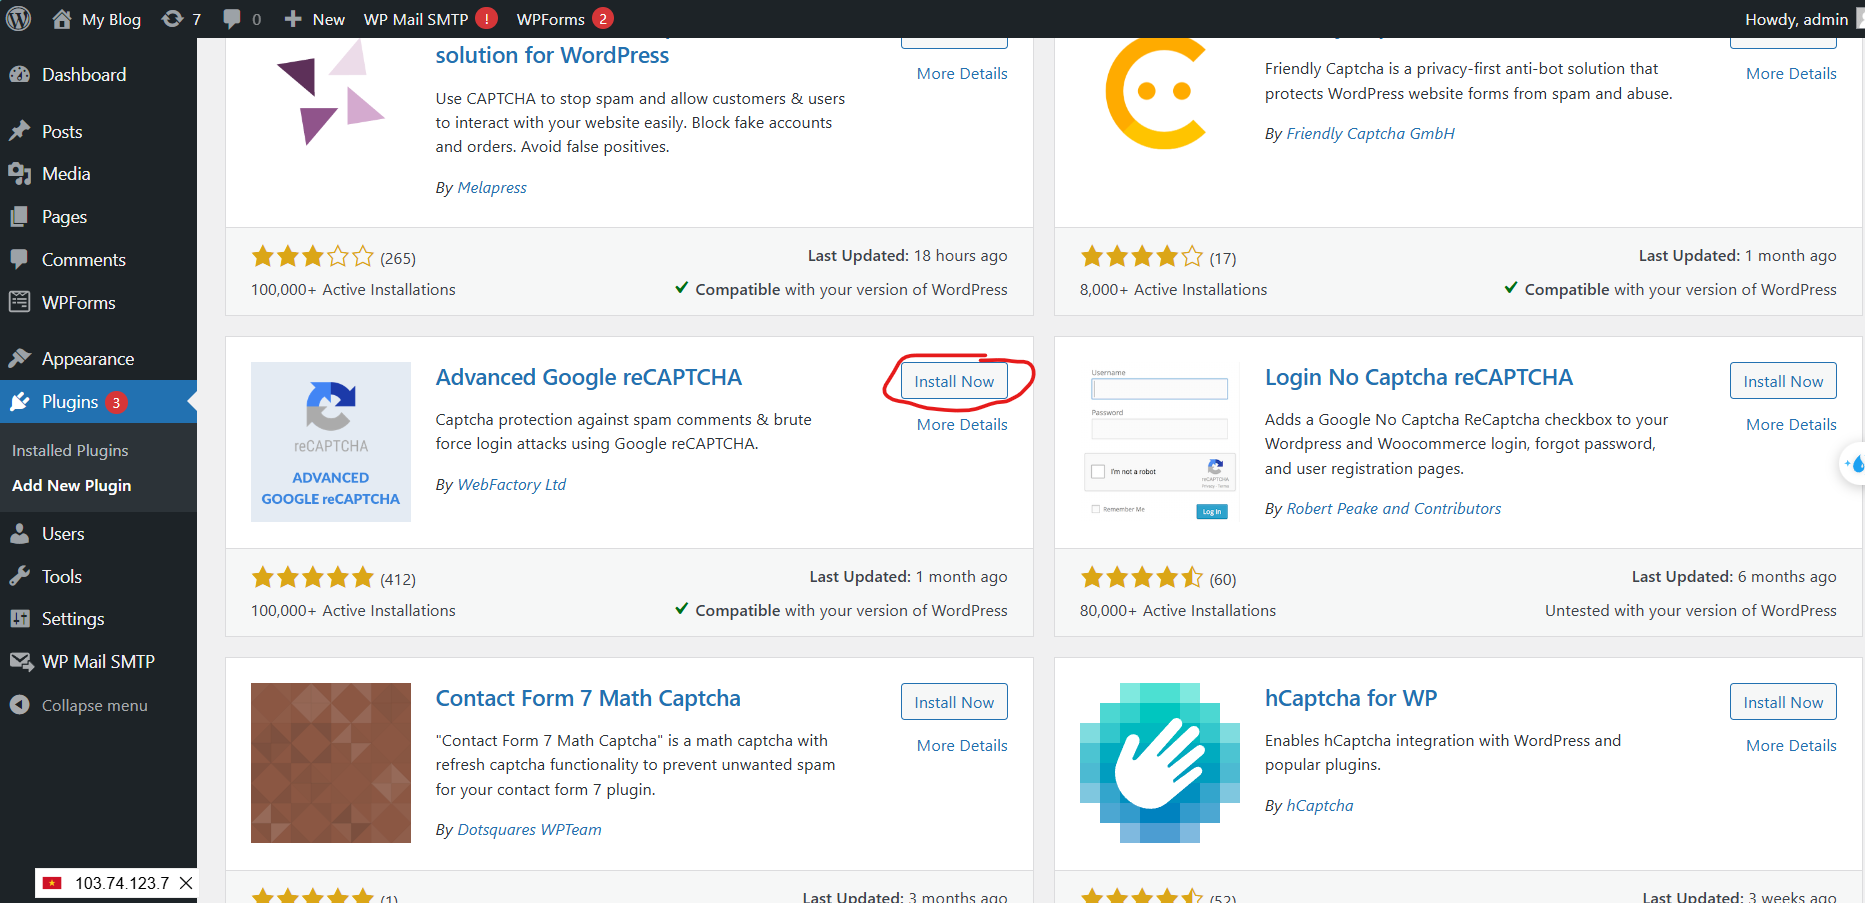Open author link hCaptcha
The height and width of the screenshot is (903, 1865).
(1319, 806)
